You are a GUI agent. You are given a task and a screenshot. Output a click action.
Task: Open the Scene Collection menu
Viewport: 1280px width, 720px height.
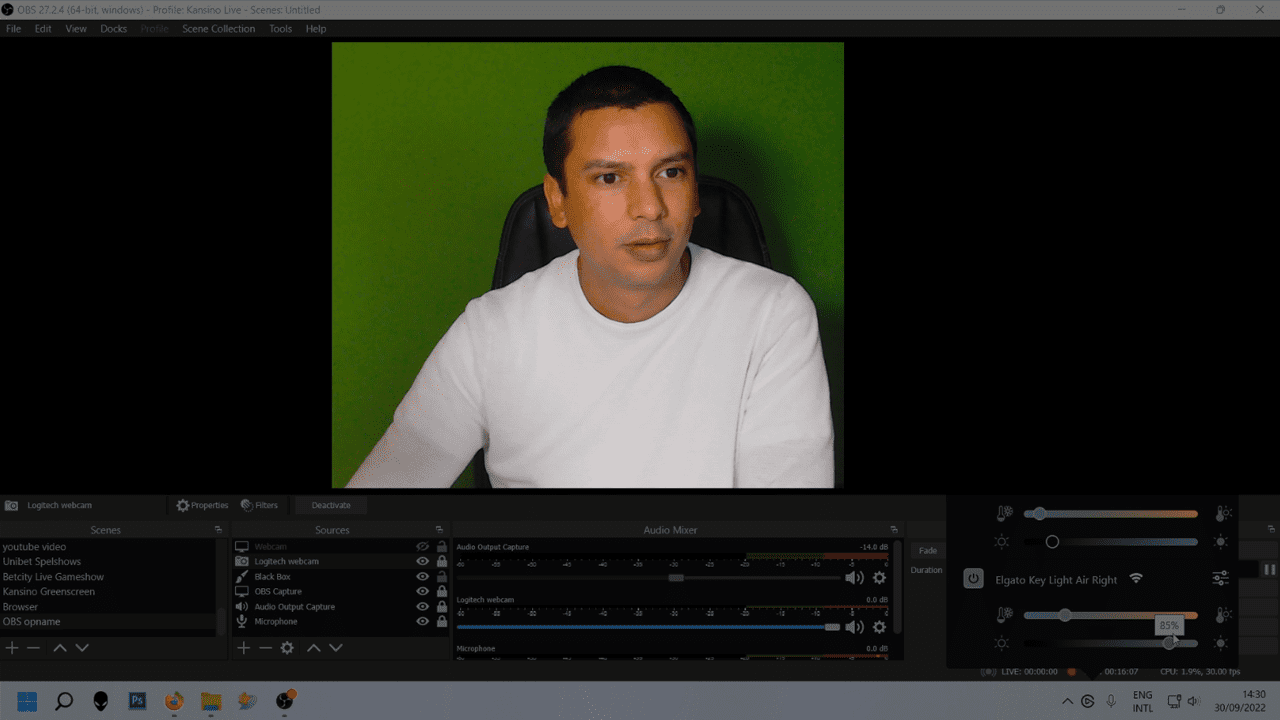coord(218,29)
